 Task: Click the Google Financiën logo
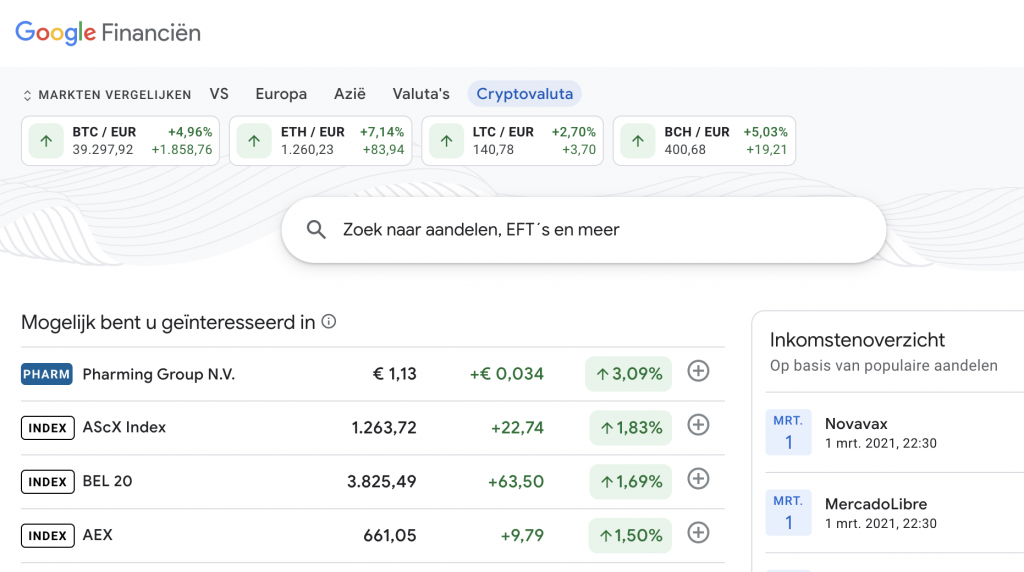(x=108, y=33)
